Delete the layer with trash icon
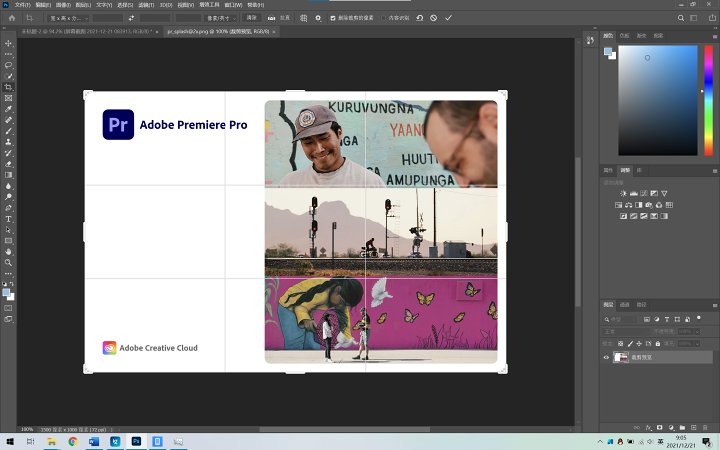Viewport: 720px width, 450px height. tap(705, 428)
